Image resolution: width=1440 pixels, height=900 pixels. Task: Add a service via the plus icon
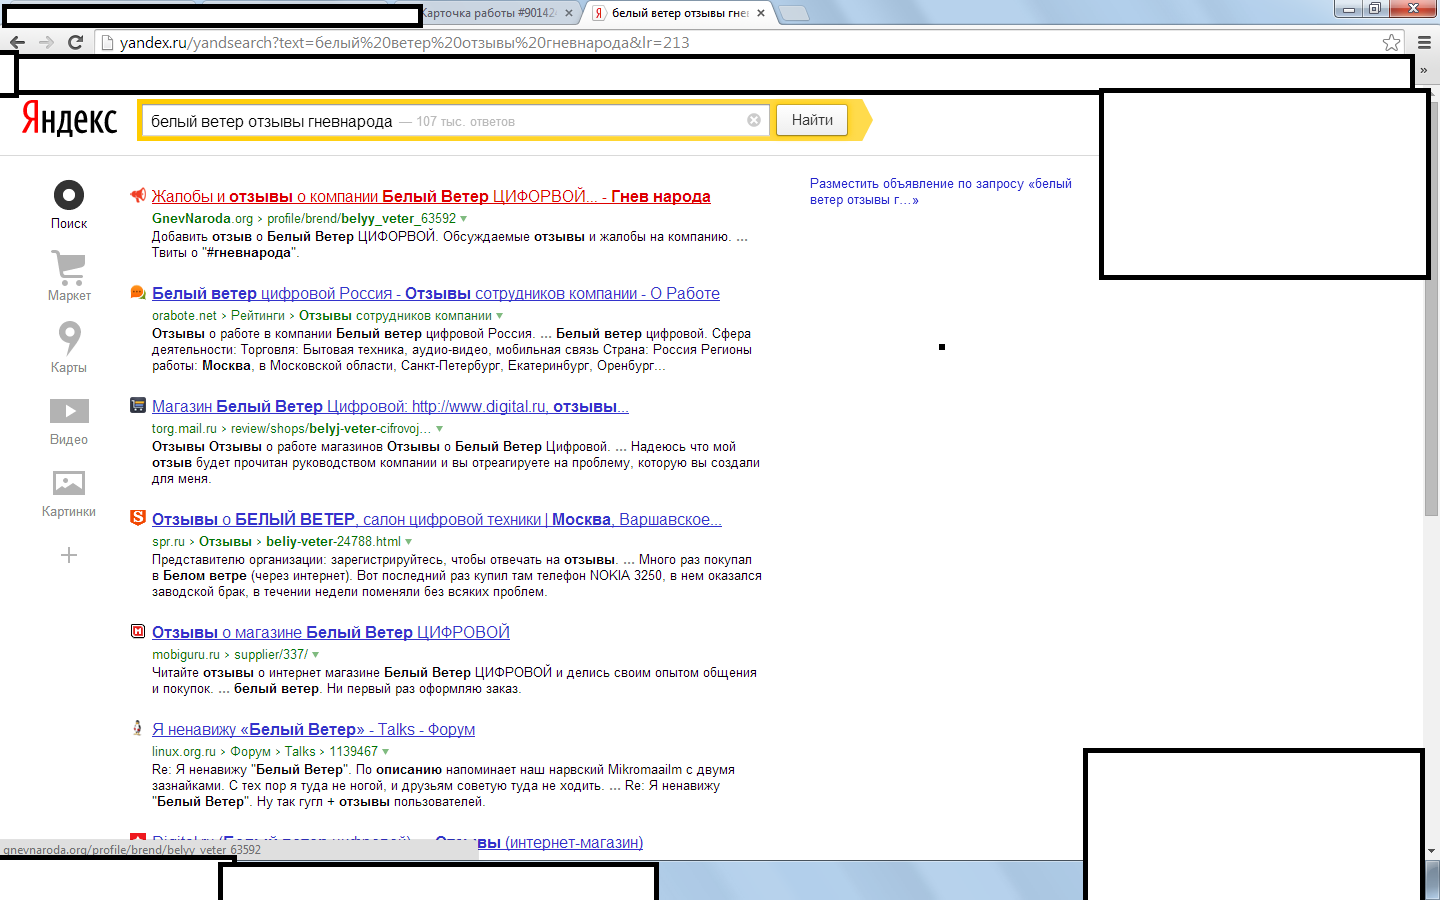69,555
